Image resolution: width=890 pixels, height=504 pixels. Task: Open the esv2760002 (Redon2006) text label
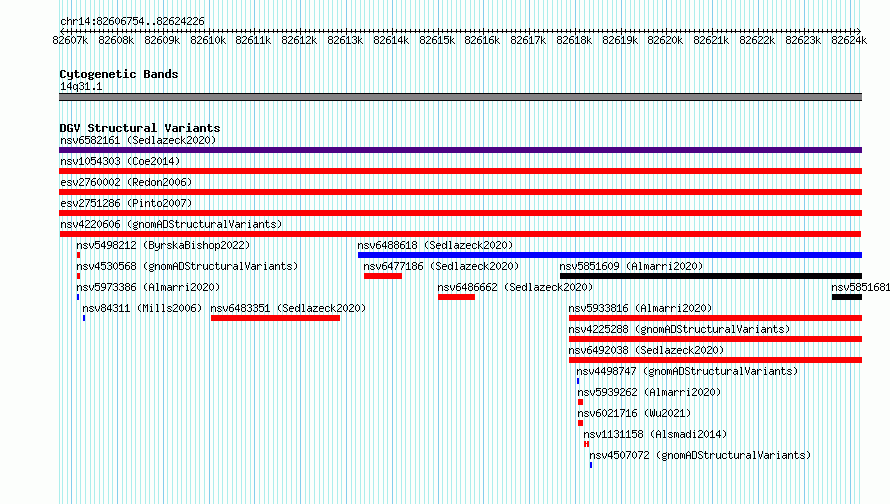click(126, 182)
